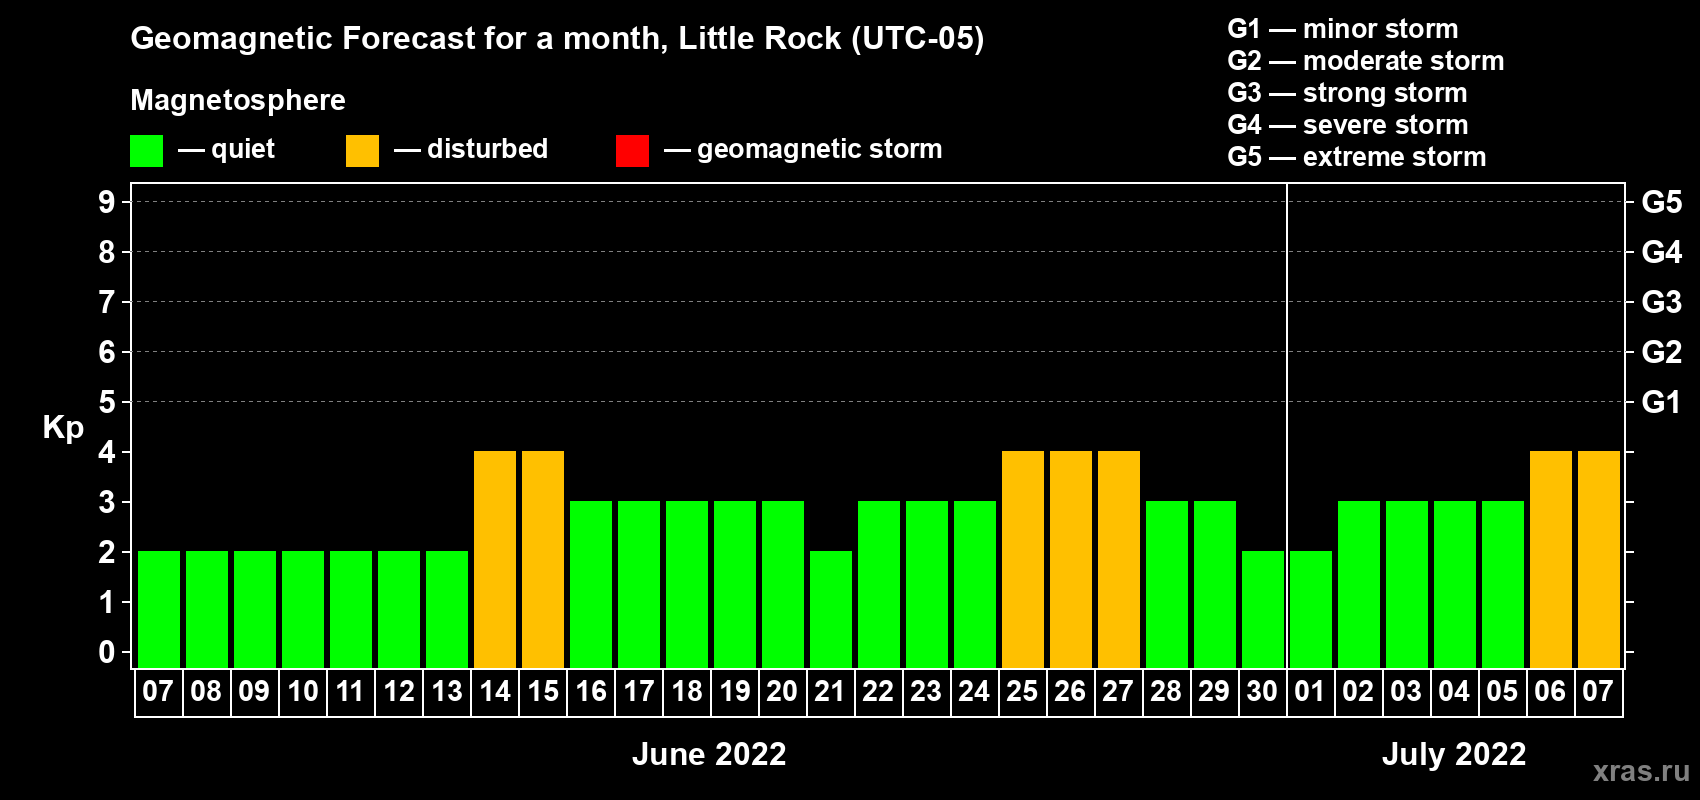Screen dimensions: 1700x800
Task: Click the 'Kp' axis label
Action: coord(63,428)
